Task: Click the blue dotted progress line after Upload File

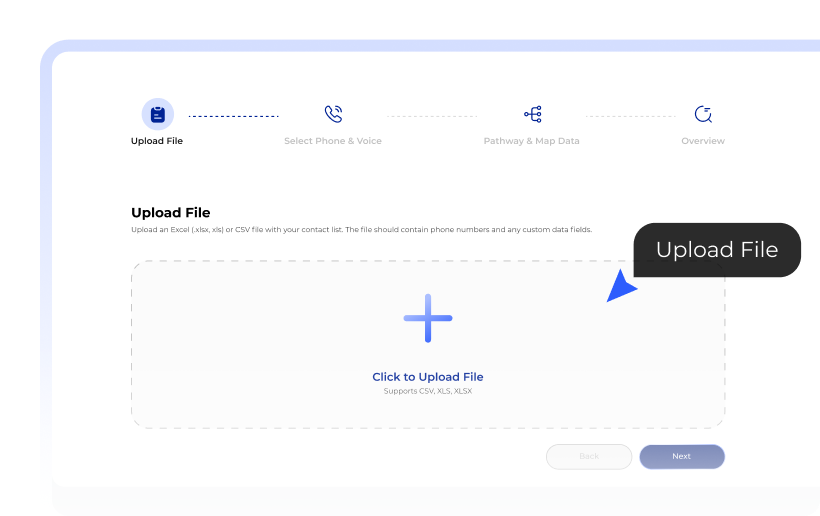Action: point(234,116)
